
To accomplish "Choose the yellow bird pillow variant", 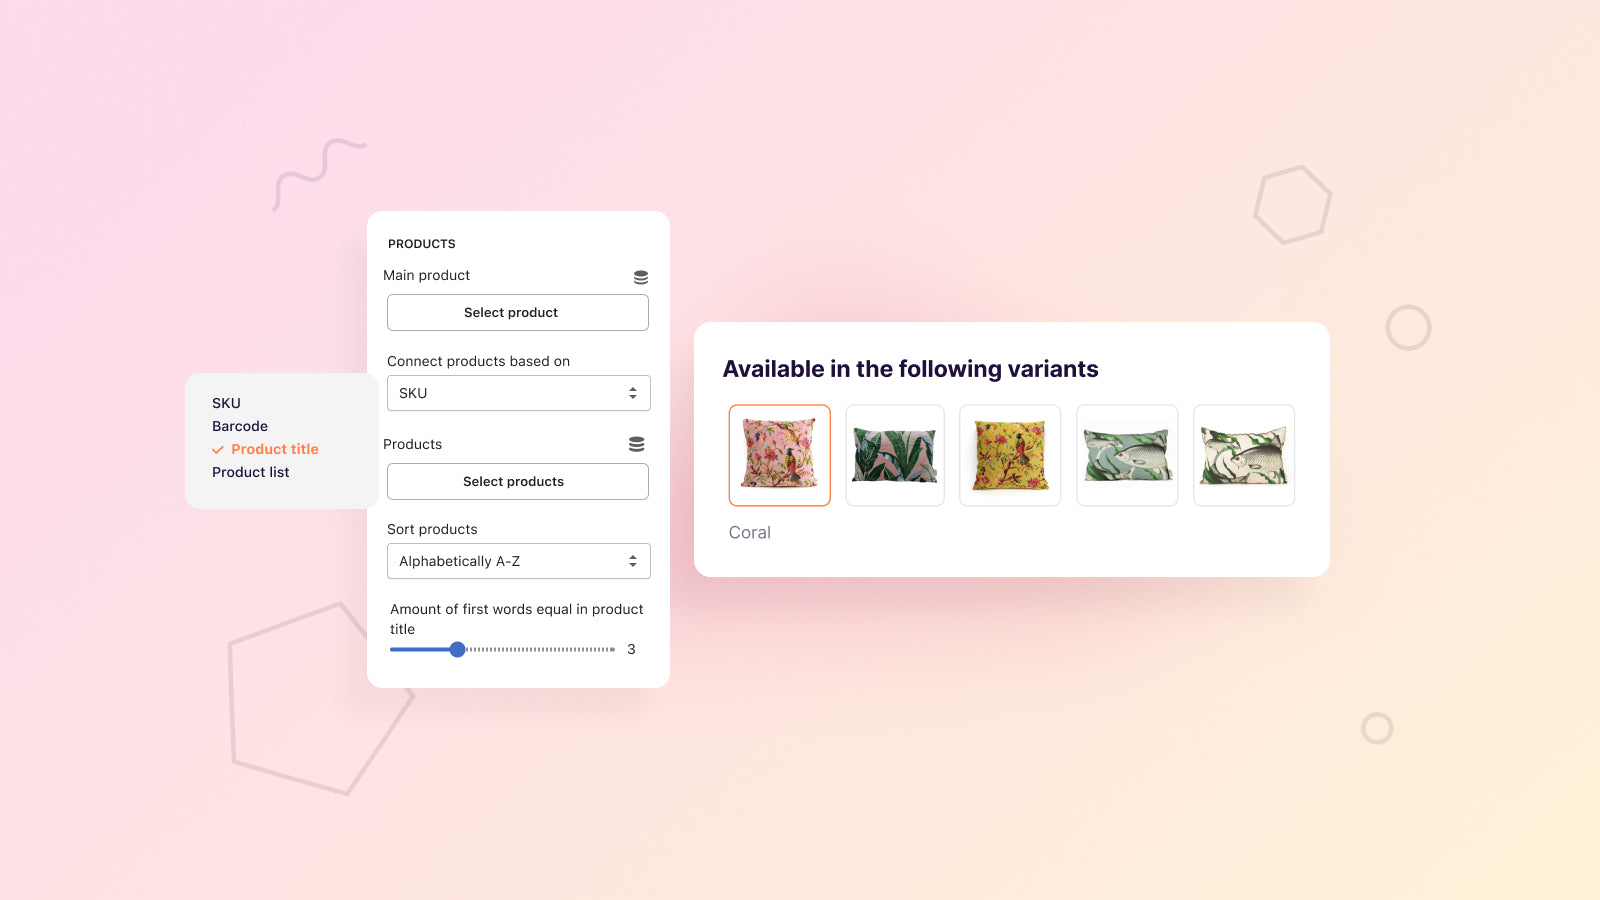I will pyautogui.click(x=1010, y=455).
